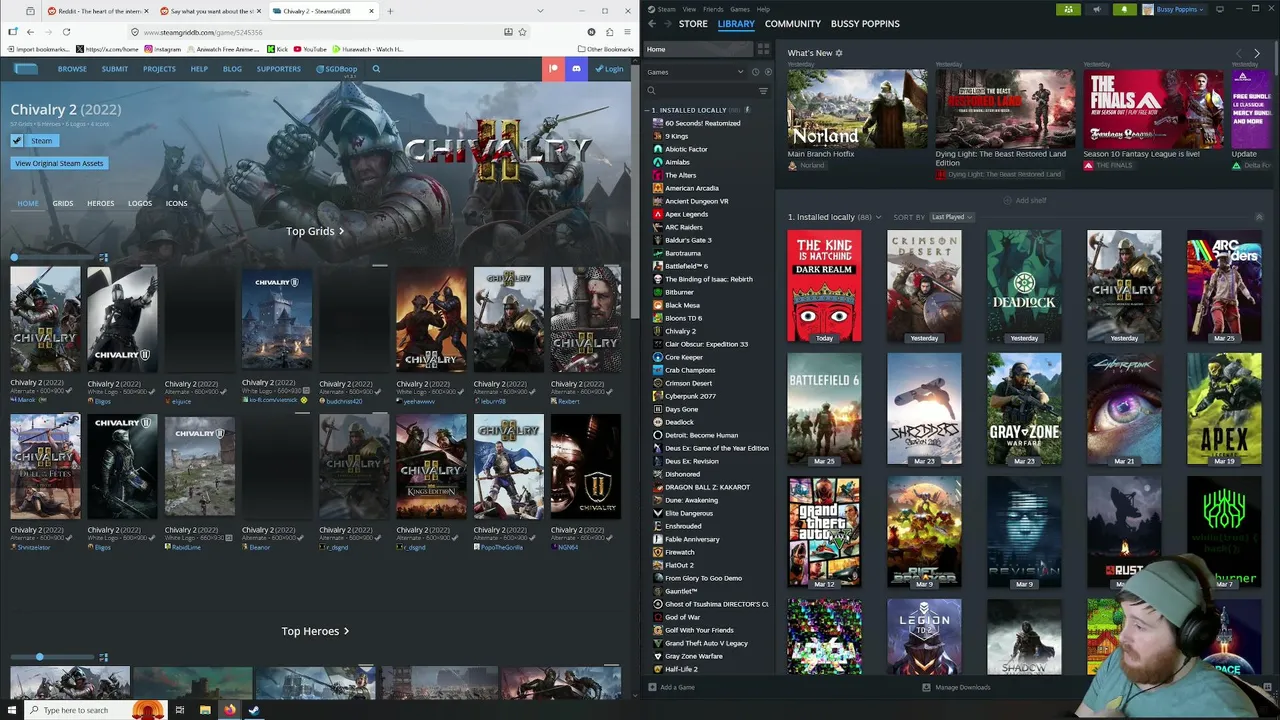This screenshot has height=720, width=1280.
Task: Open Top Grids section arrow
Action: [341, 231]
